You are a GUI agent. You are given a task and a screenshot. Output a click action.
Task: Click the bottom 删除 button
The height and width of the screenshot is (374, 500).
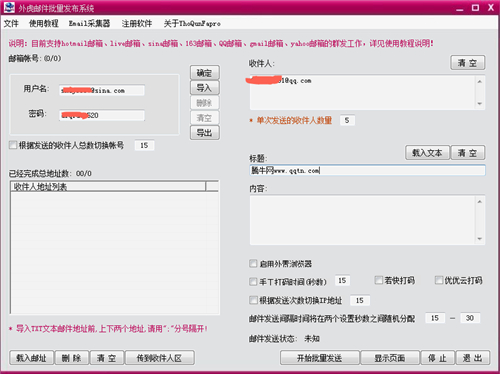point(72,358)
